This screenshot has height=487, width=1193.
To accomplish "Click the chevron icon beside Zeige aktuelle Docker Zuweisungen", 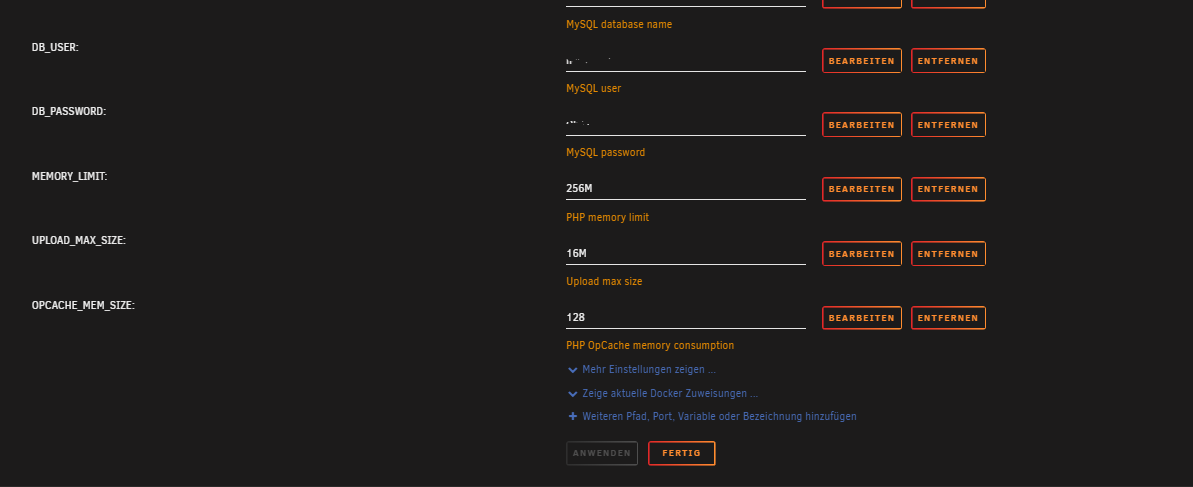I will [573, 394].
